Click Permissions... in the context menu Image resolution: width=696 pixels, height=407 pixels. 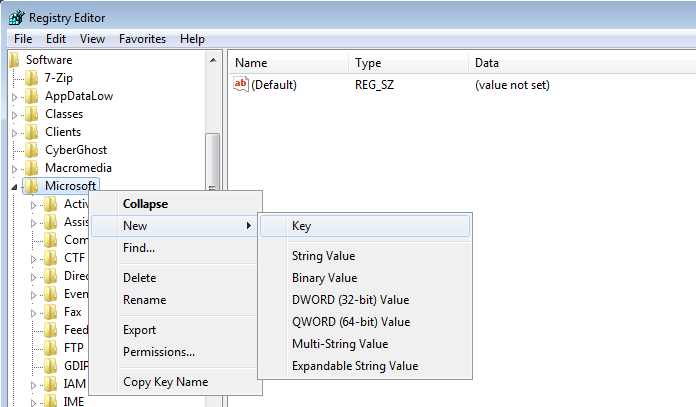click(159, 352)
